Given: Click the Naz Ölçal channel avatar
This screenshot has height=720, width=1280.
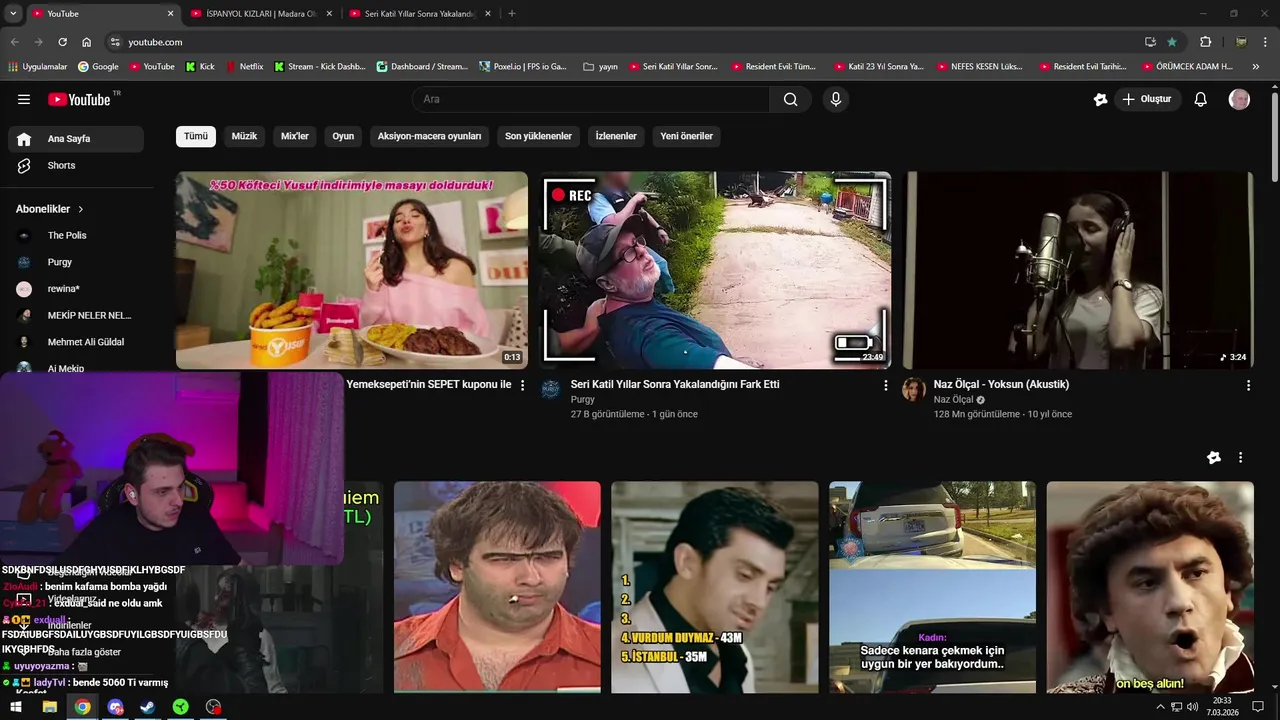Looking at the screenshot, I should pos(914,389).
